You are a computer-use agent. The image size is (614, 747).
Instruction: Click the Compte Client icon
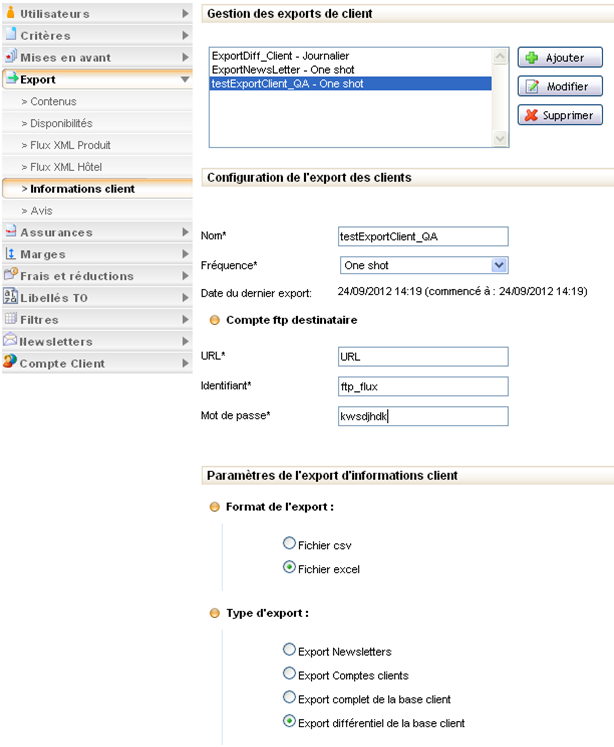[11, 363]
